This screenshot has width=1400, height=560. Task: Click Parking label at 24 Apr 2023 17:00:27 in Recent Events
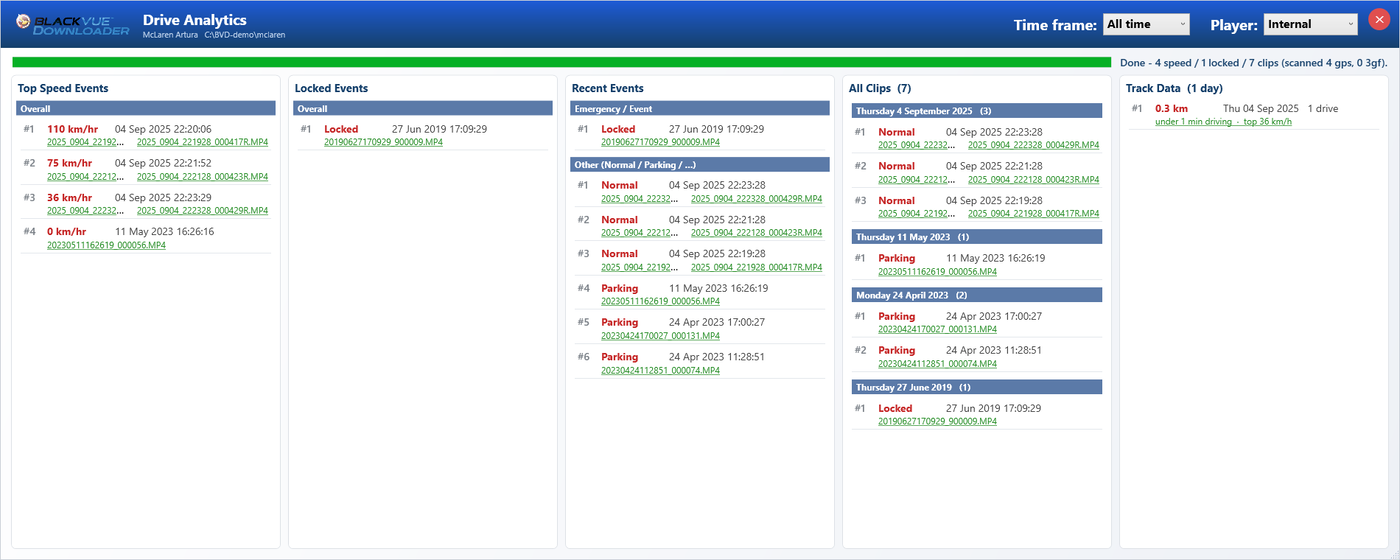[619, 323]
